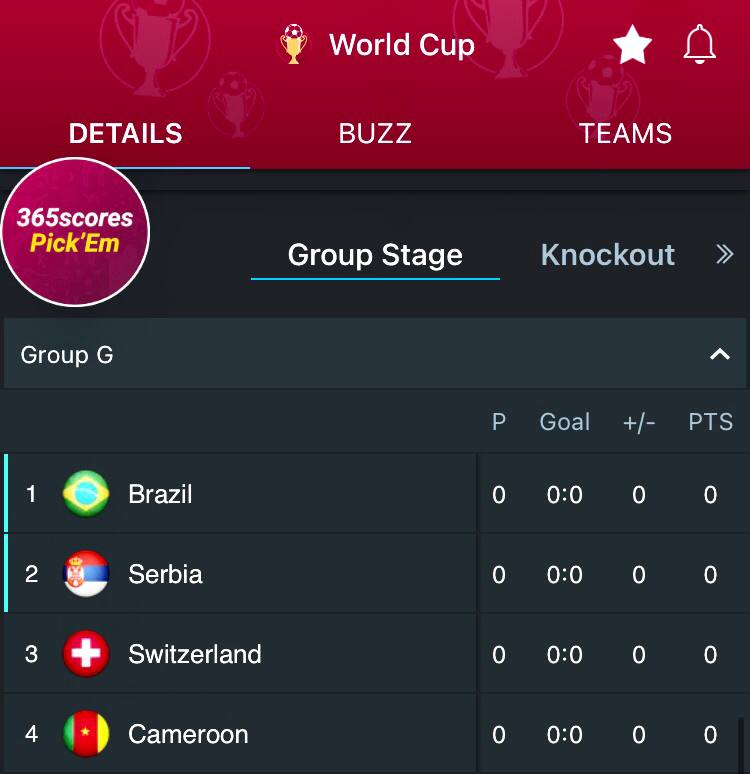Image resolution: width=750 pixels, height=774 pixels.
Task: Toggle notifications with the bell icon
Action: click(x=700, y=45)
